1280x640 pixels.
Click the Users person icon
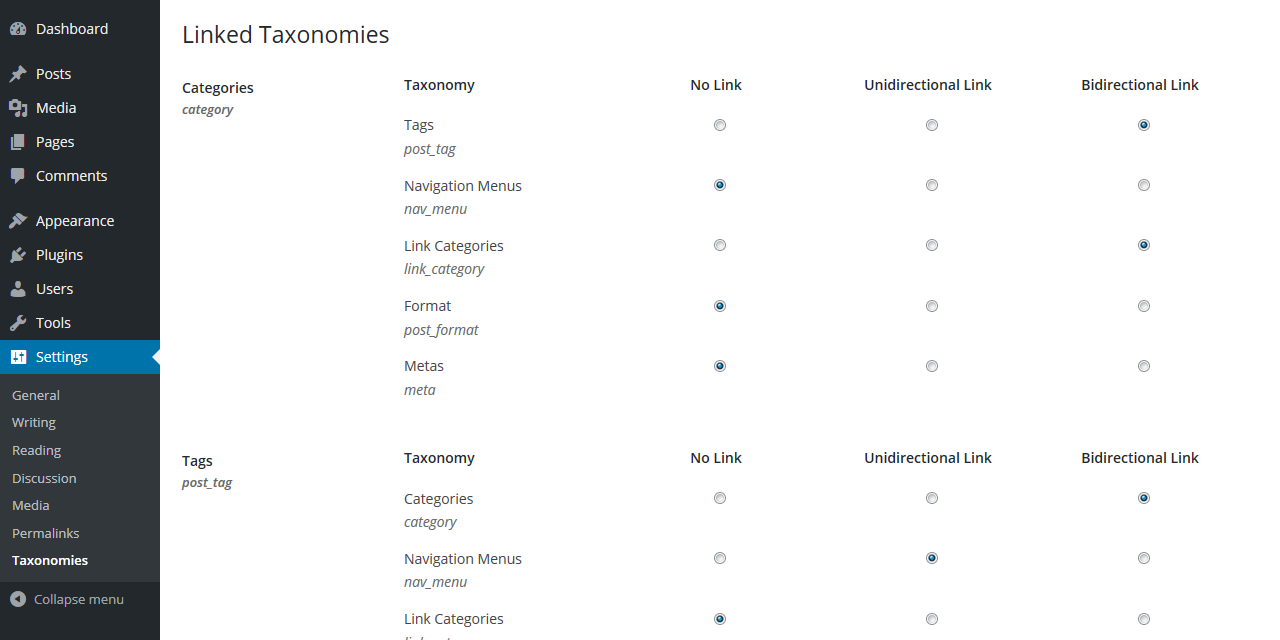click(18, 289)
